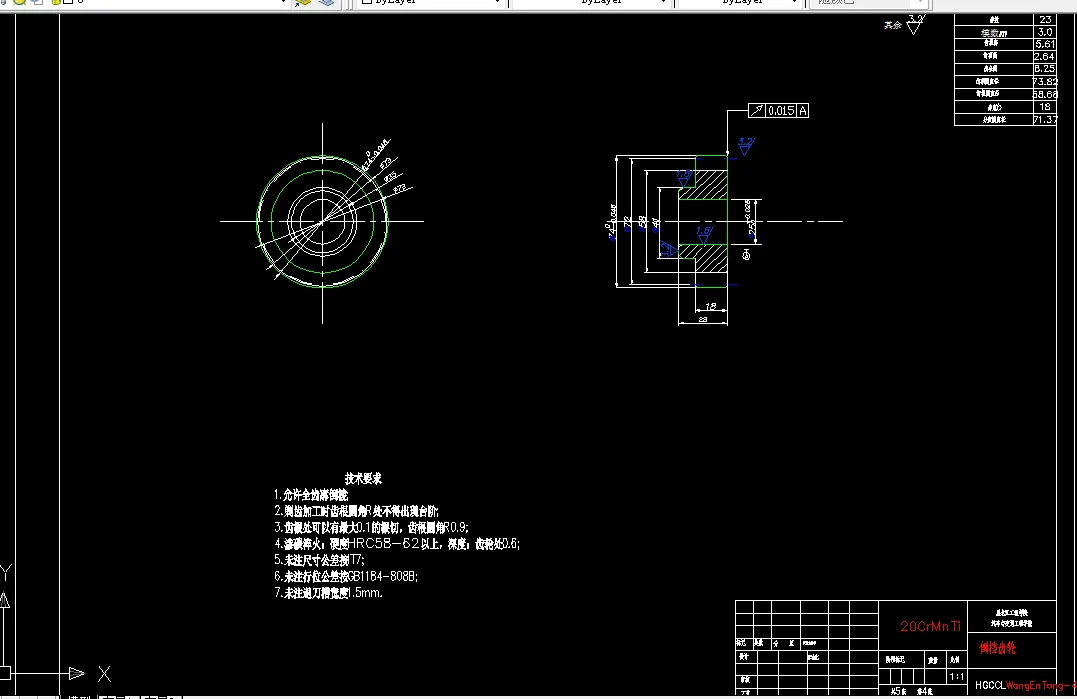The image size is (1077, 699).
Task: Click gear table value 3.0
Action: coord(1045,32)
